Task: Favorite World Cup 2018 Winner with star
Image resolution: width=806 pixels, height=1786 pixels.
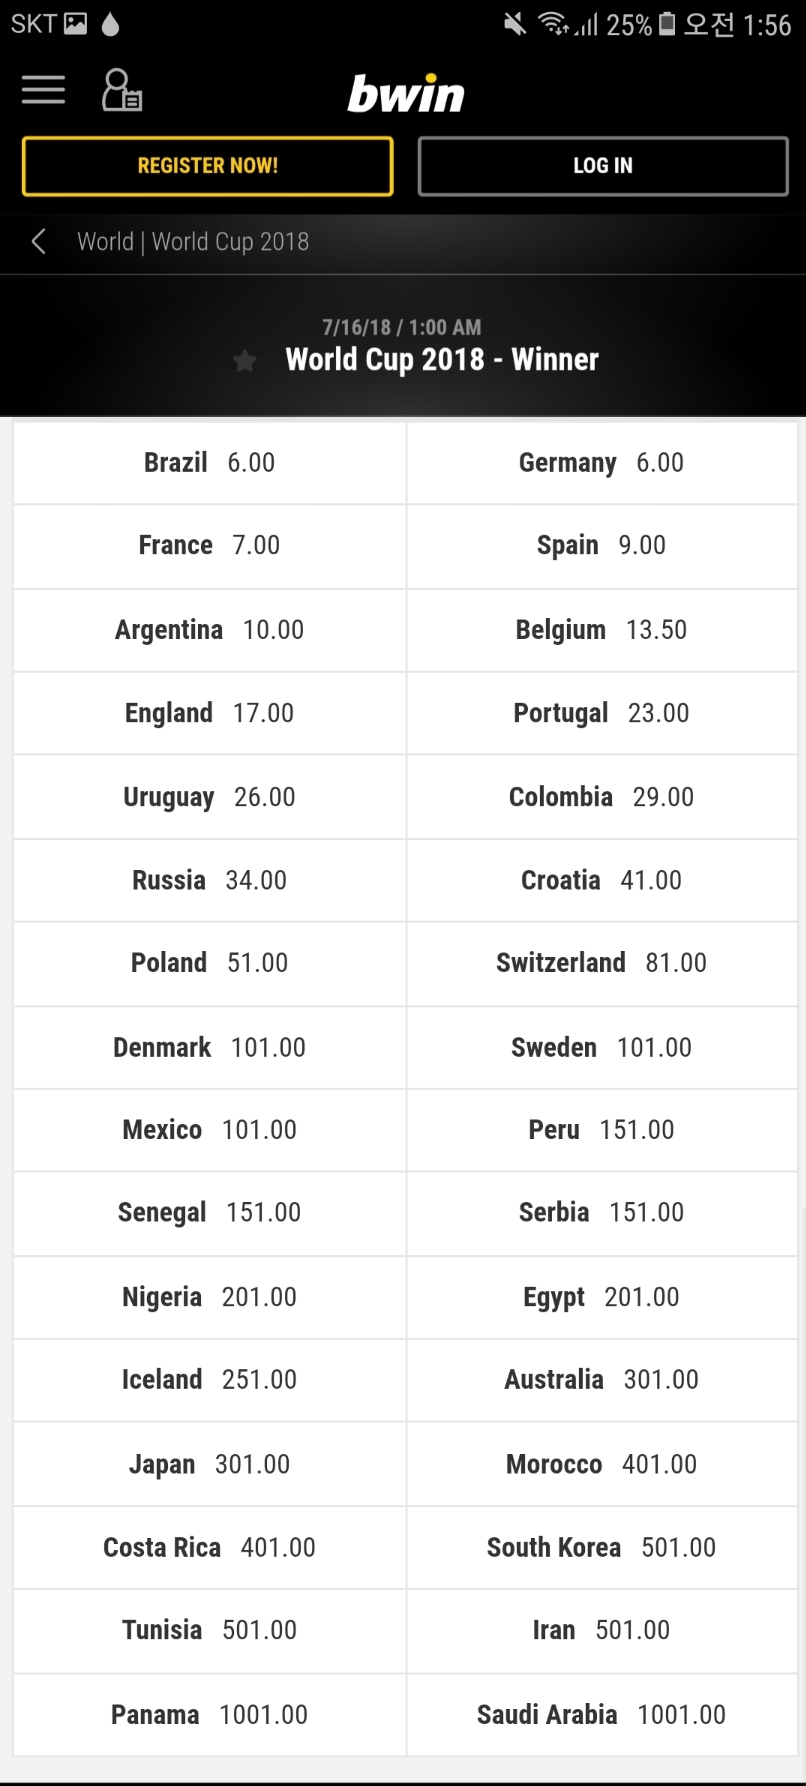Action: (245, 361)
